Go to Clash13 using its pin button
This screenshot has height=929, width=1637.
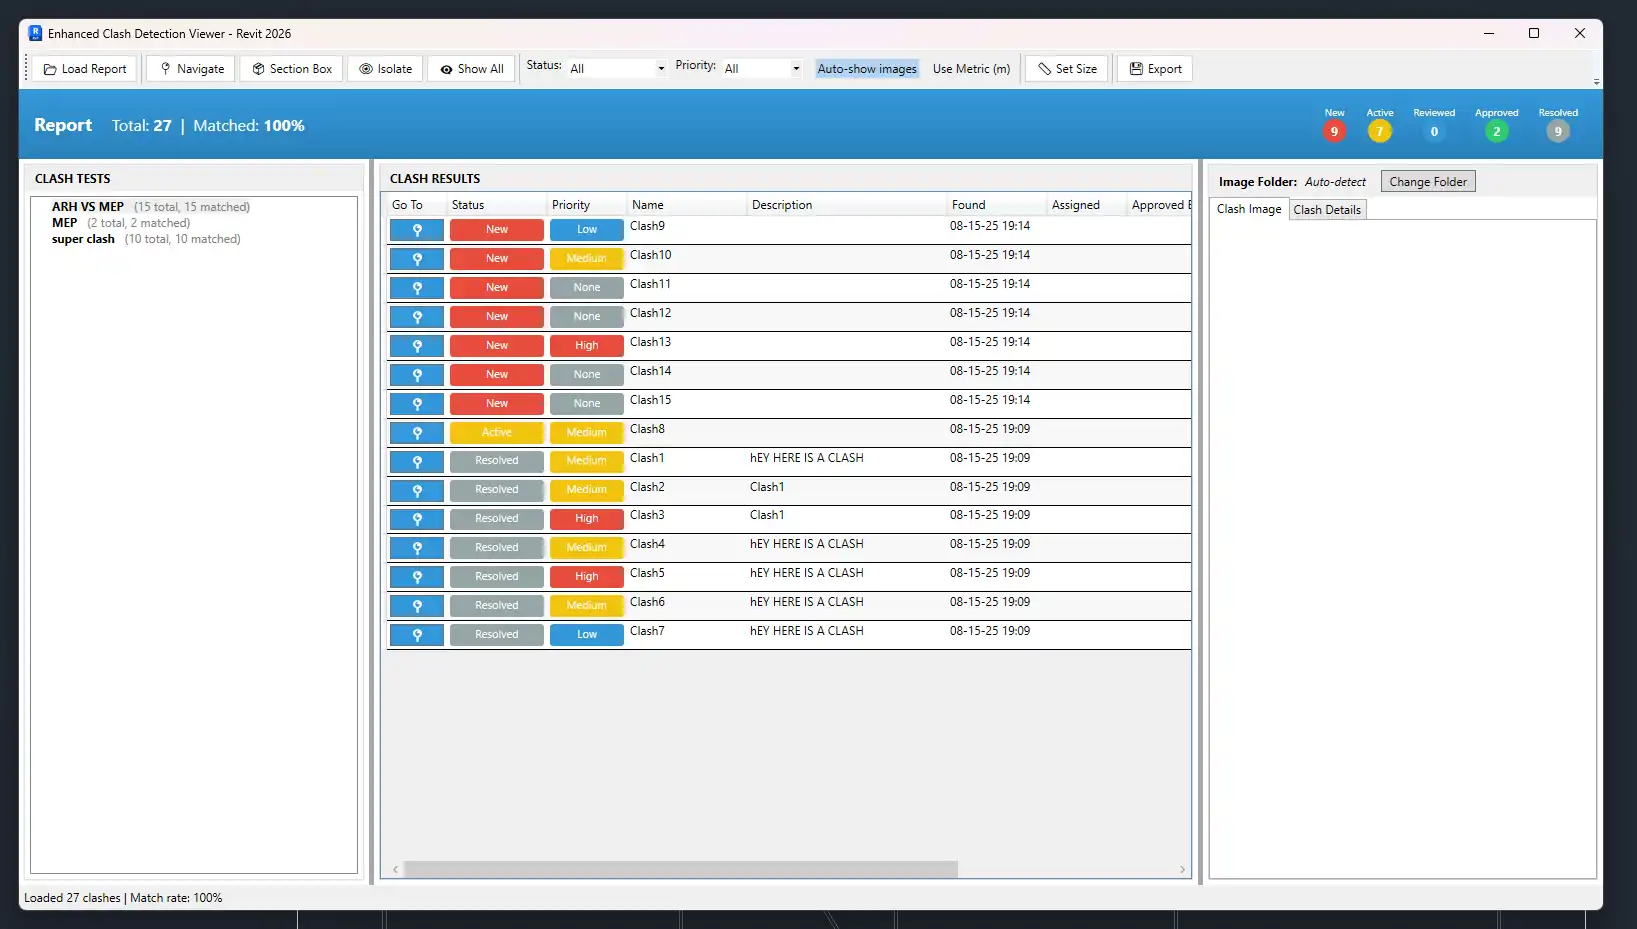pos(417,346)
